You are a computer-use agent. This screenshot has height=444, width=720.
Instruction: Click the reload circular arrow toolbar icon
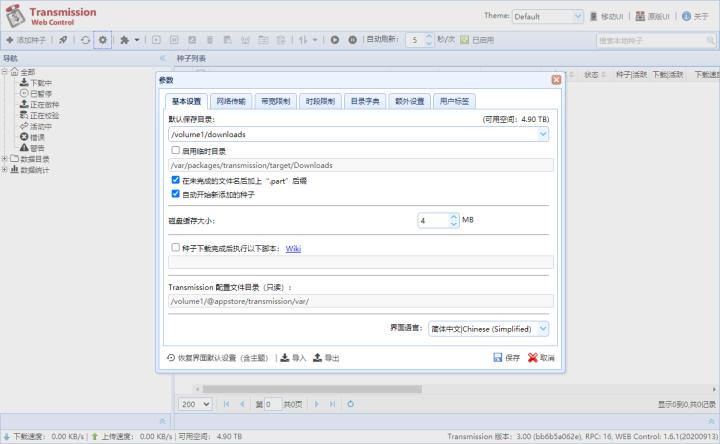click(85, 40)
